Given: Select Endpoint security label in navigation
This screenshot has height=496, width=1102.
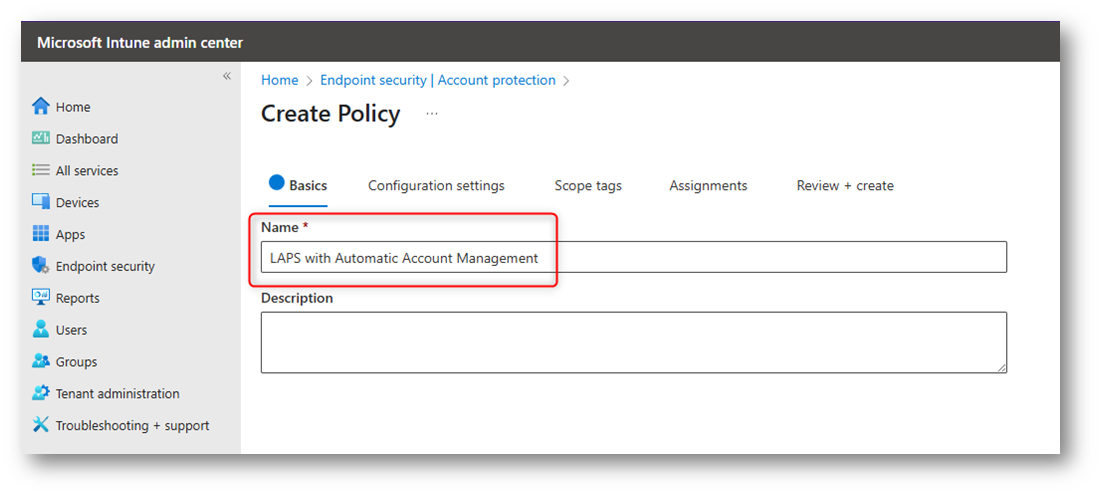Looking at the screenshot, I should (105, 266).
